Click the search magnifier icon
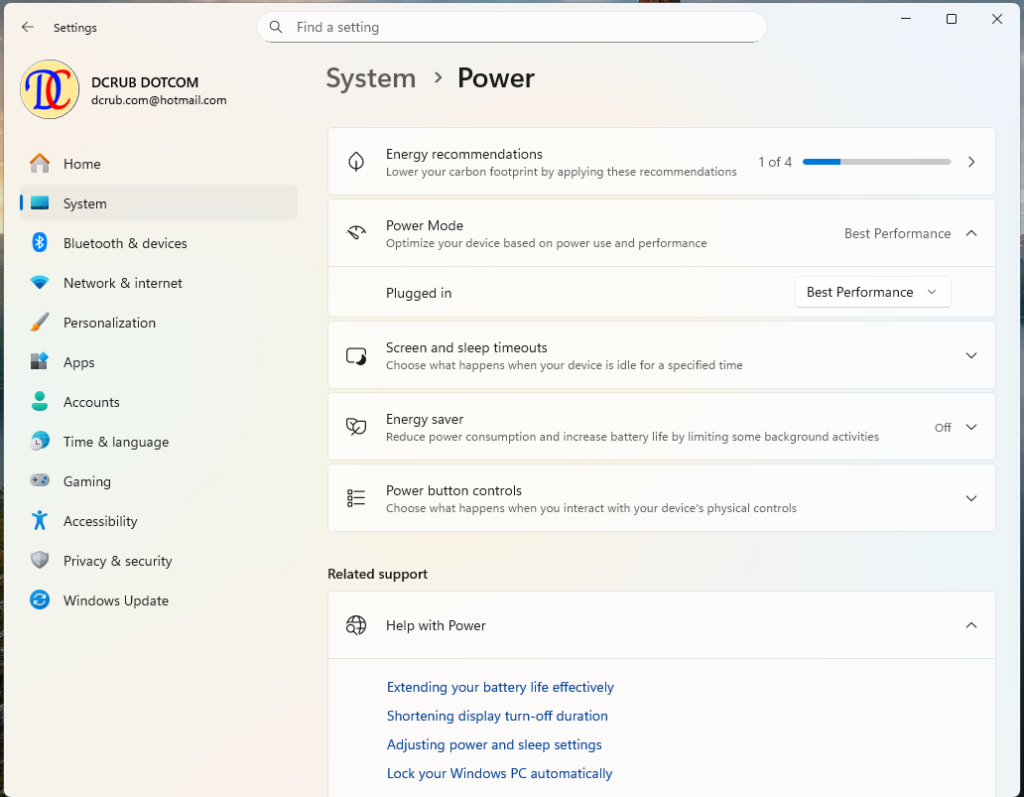The image size is (1024, 797). pyautogui.click(x=276, y=27)
